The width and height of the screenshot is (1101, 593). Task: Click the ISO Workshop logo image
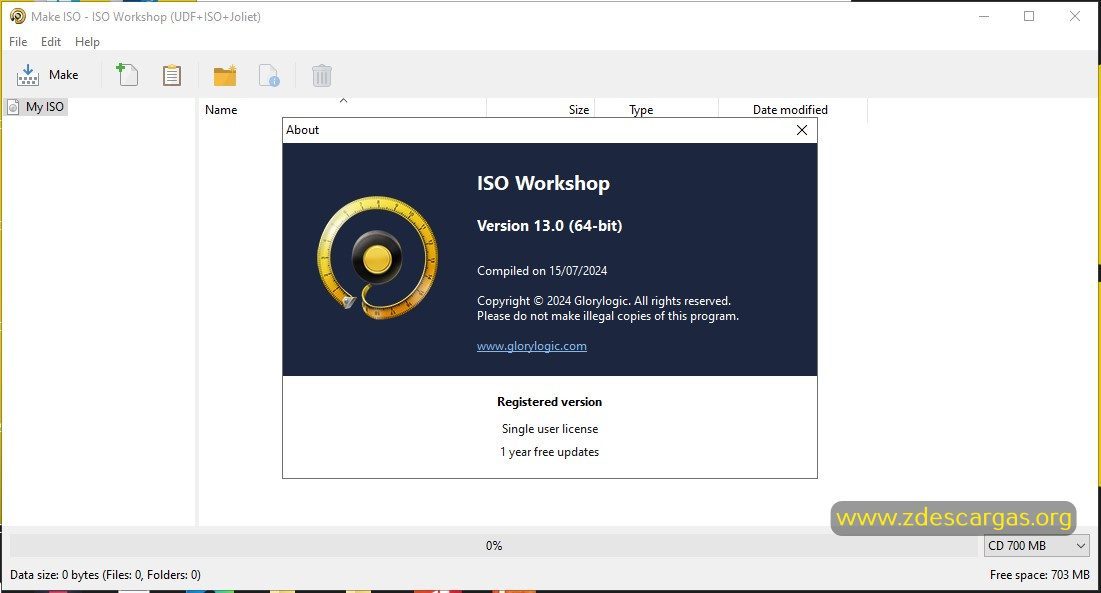[x=378, y=258]
